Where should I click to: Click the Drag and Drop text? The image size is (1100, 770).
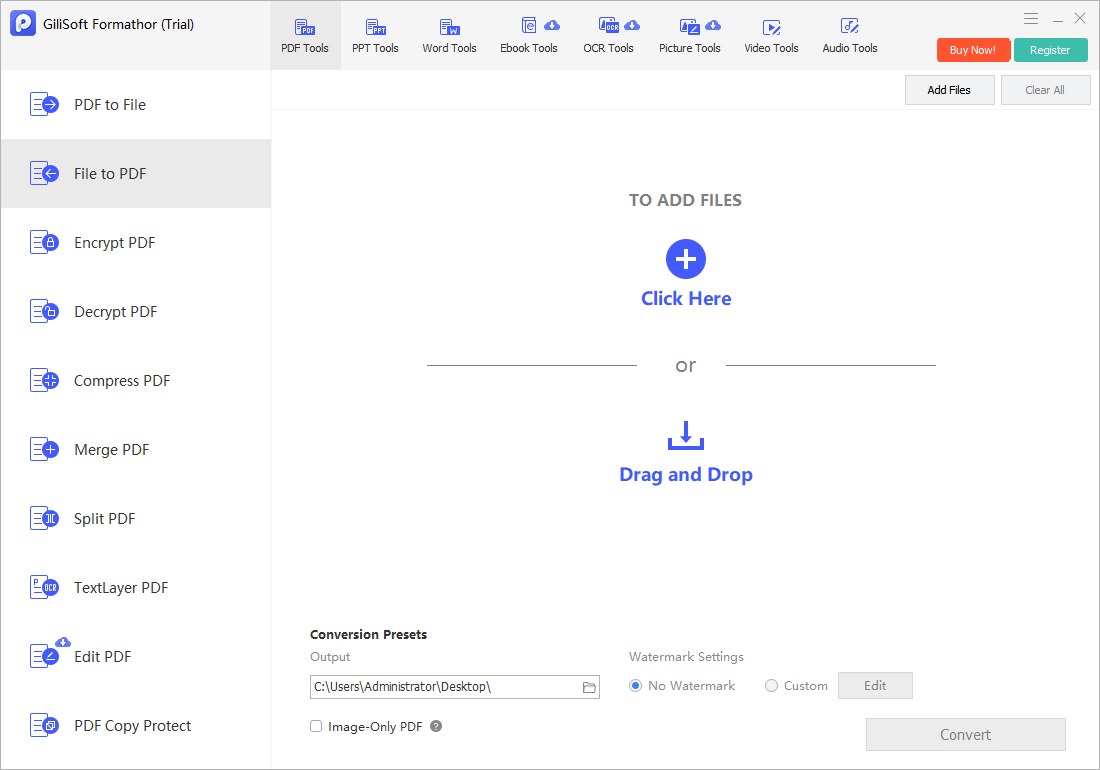point(686,475)
